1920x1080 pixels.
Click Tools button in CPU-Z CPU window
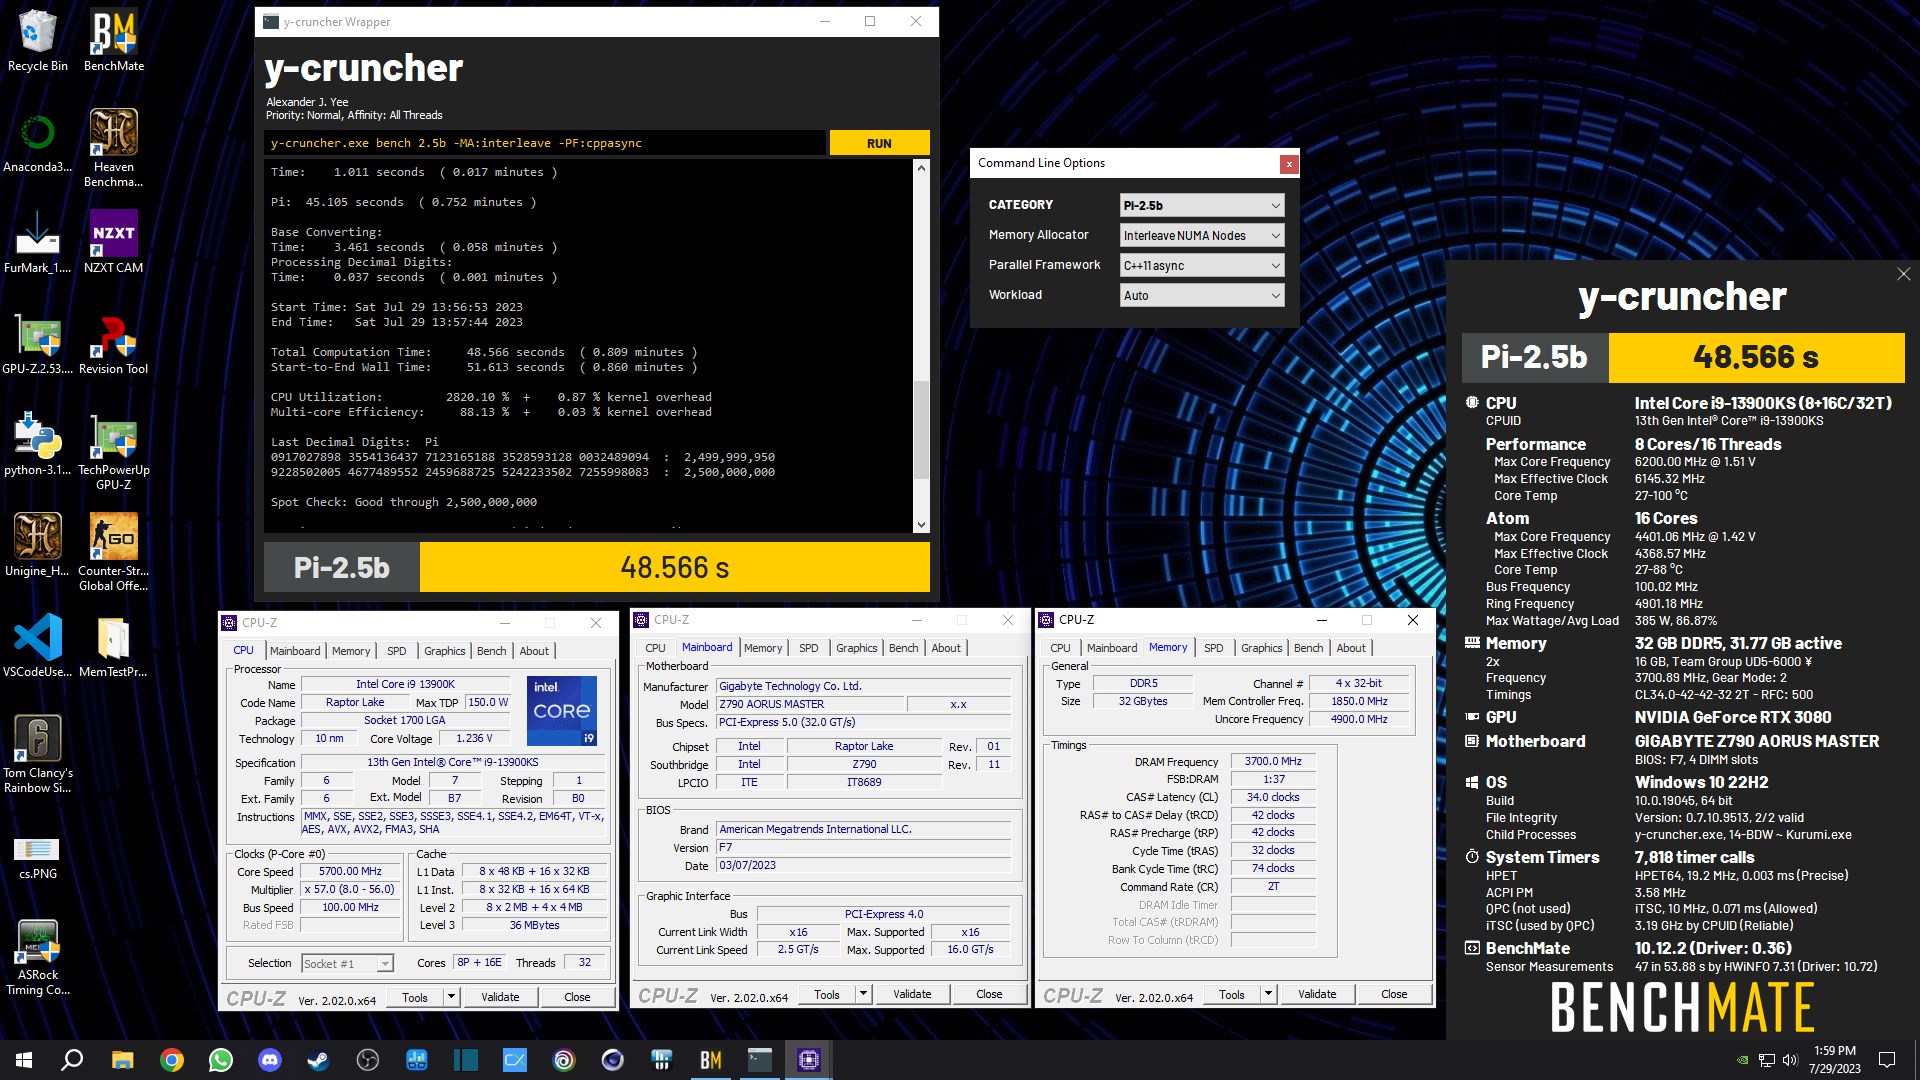(x=415, y=997)
